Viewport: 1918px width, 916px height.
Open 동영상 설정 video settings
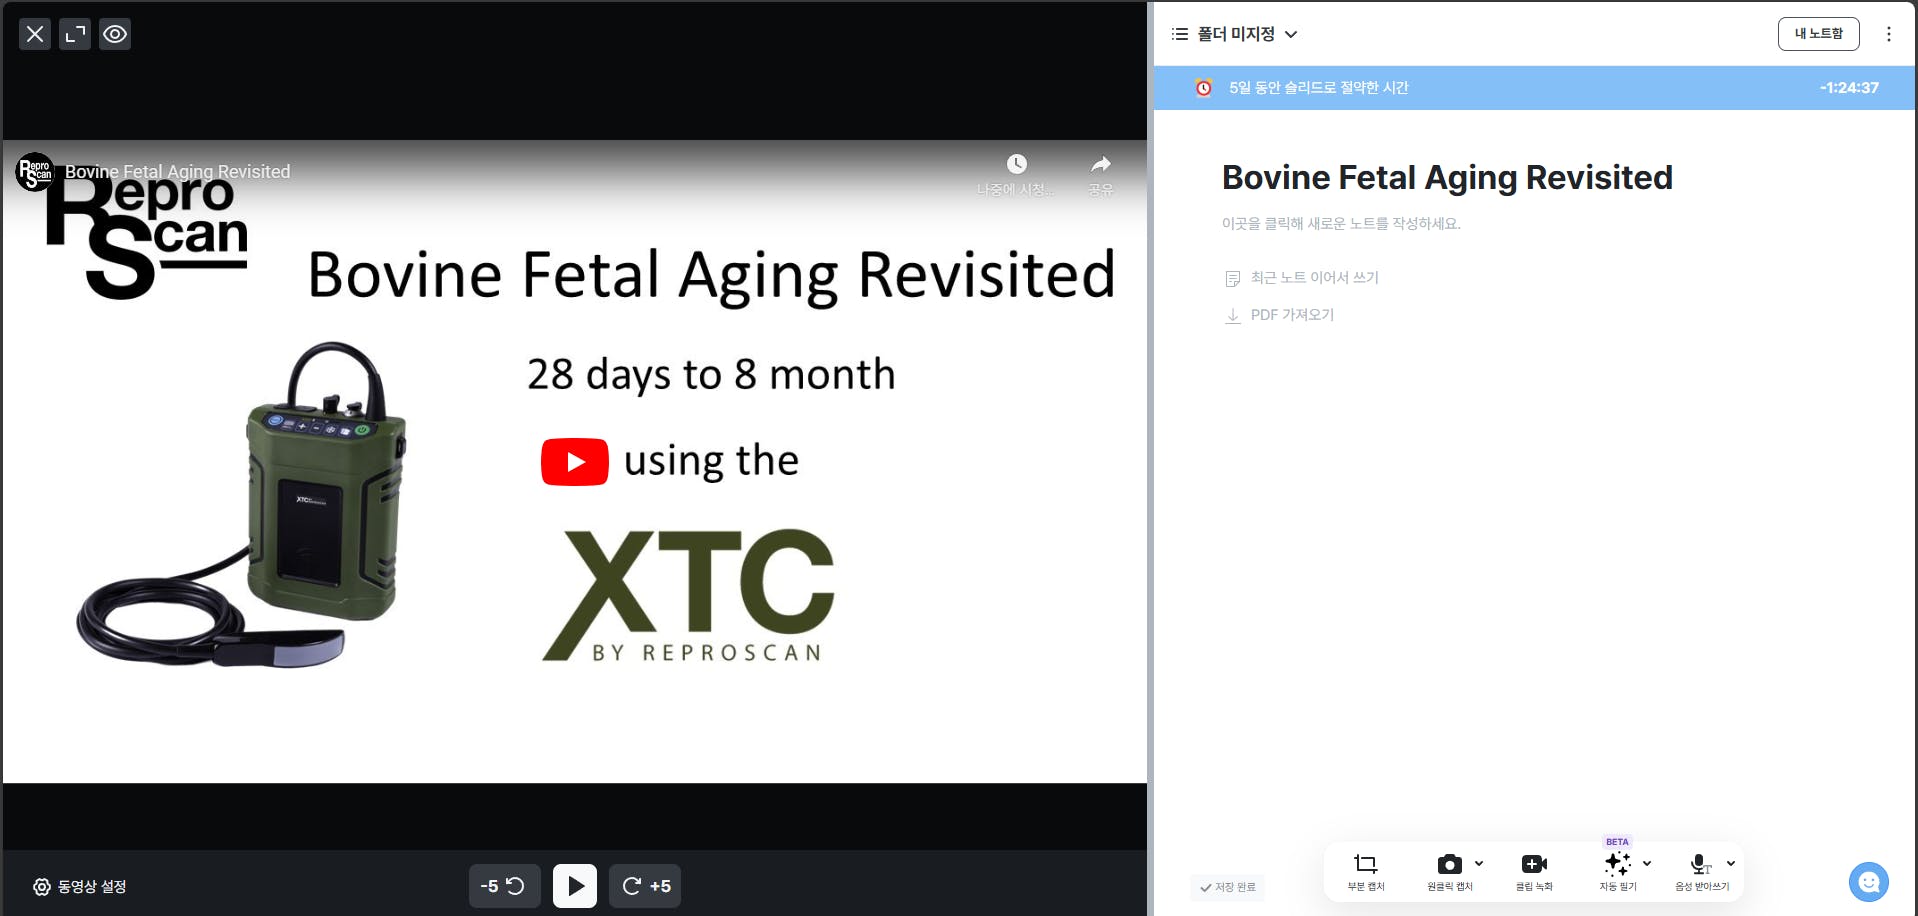click(80, 886)
